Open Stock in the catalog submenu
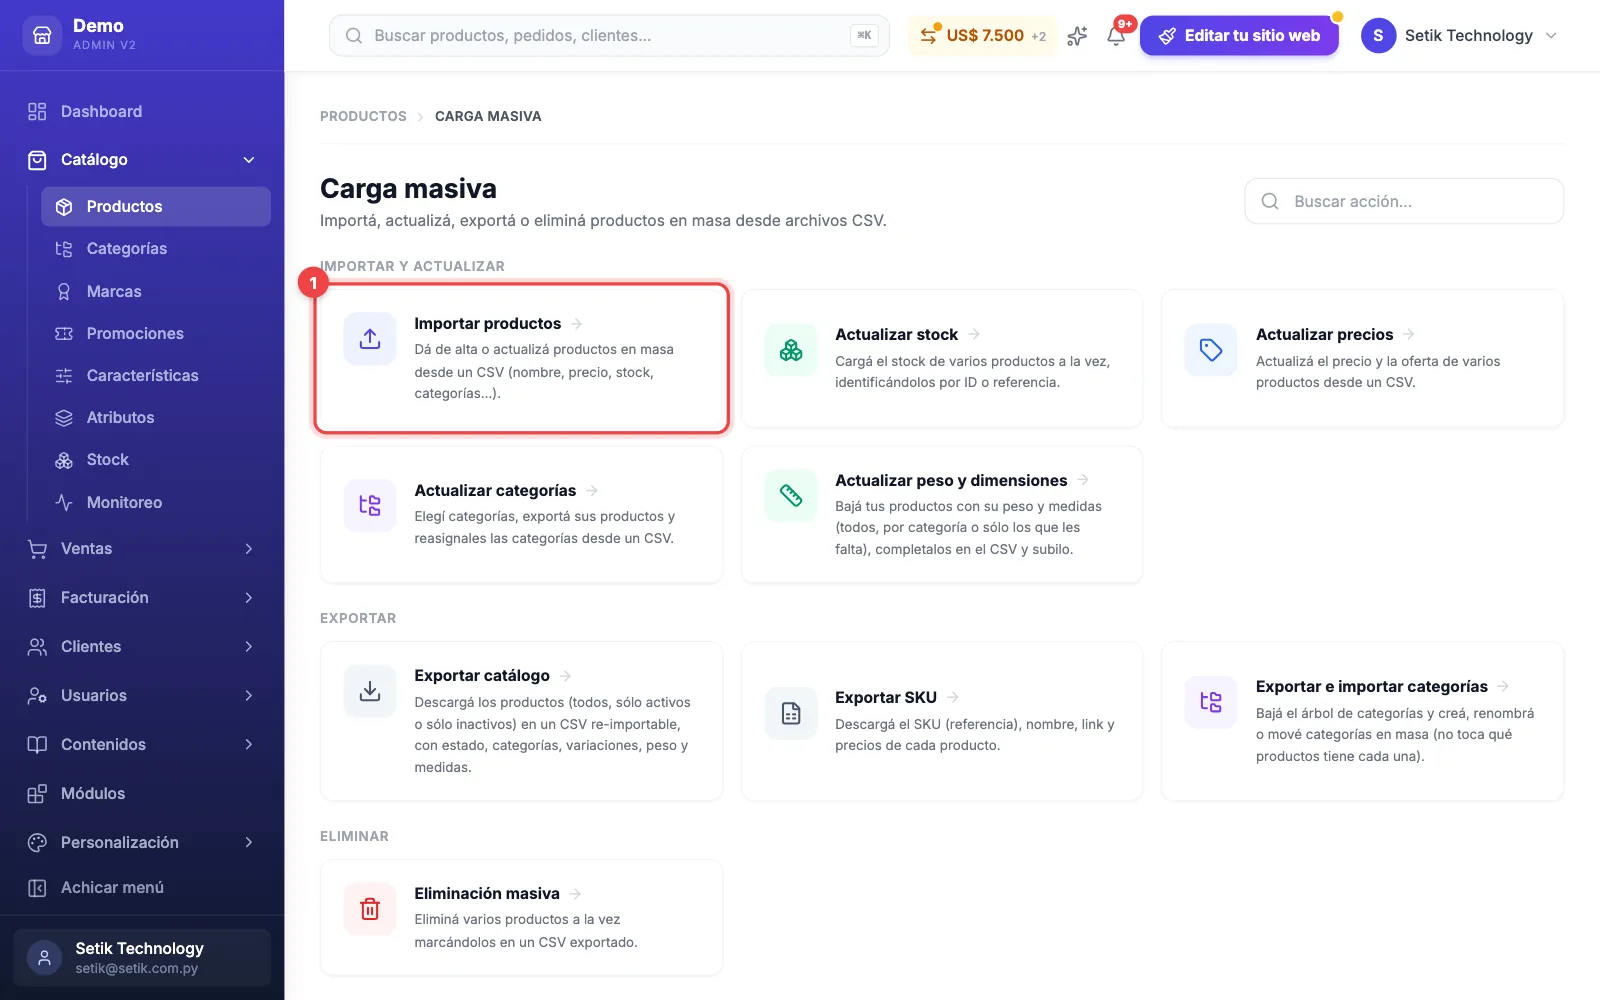Screen dimensions: 1600x1000 coord(156,460)
